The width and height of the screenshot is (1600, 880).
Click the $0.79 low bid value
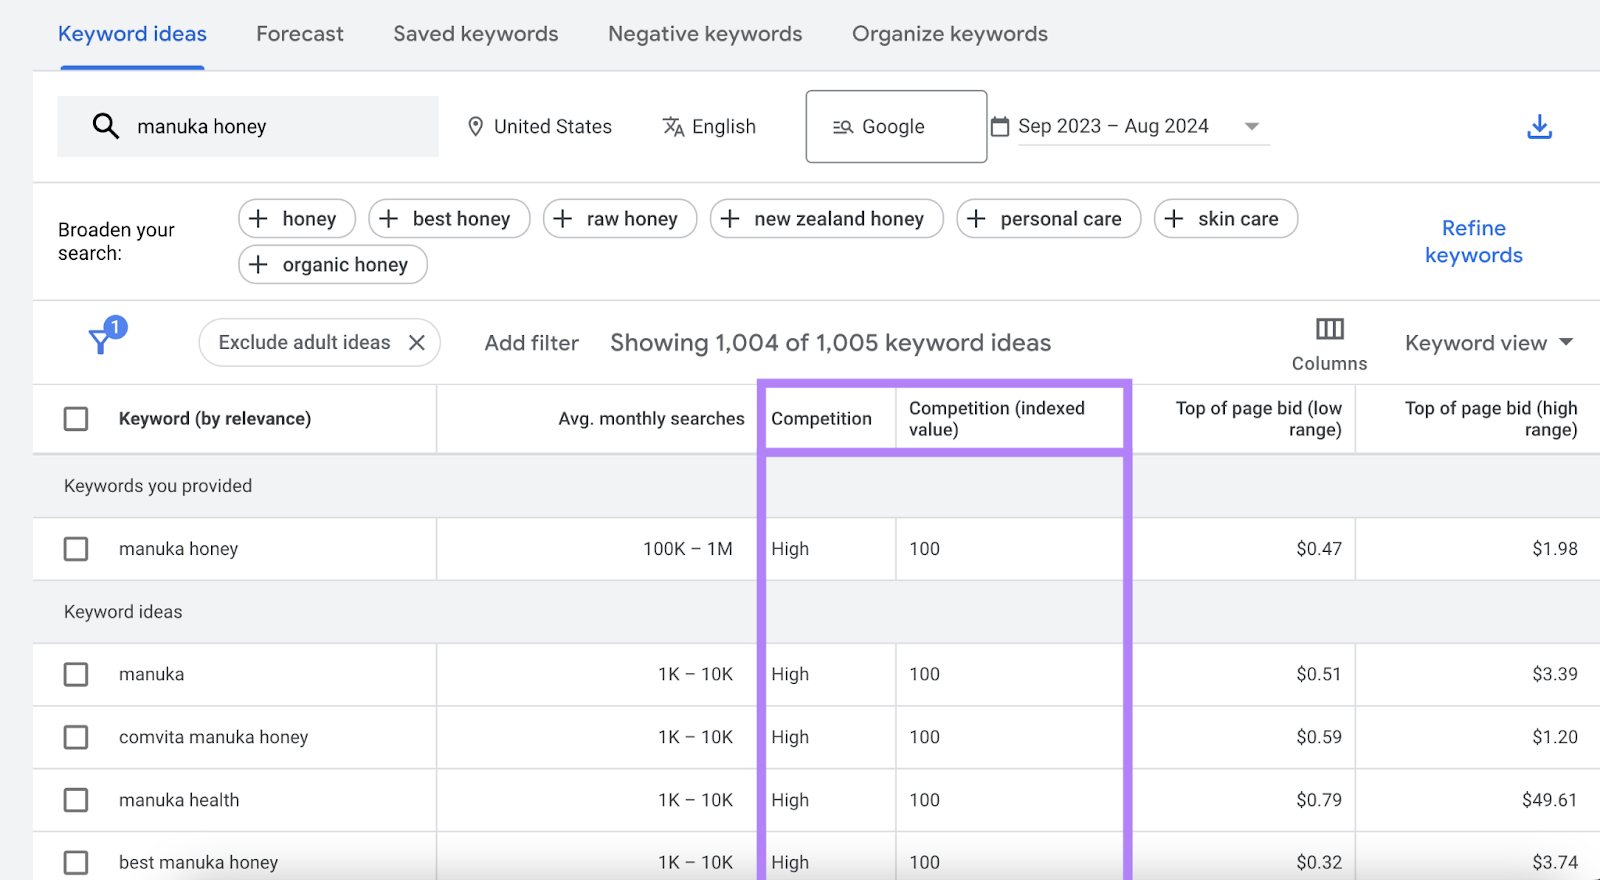[x=1319, y=801]
